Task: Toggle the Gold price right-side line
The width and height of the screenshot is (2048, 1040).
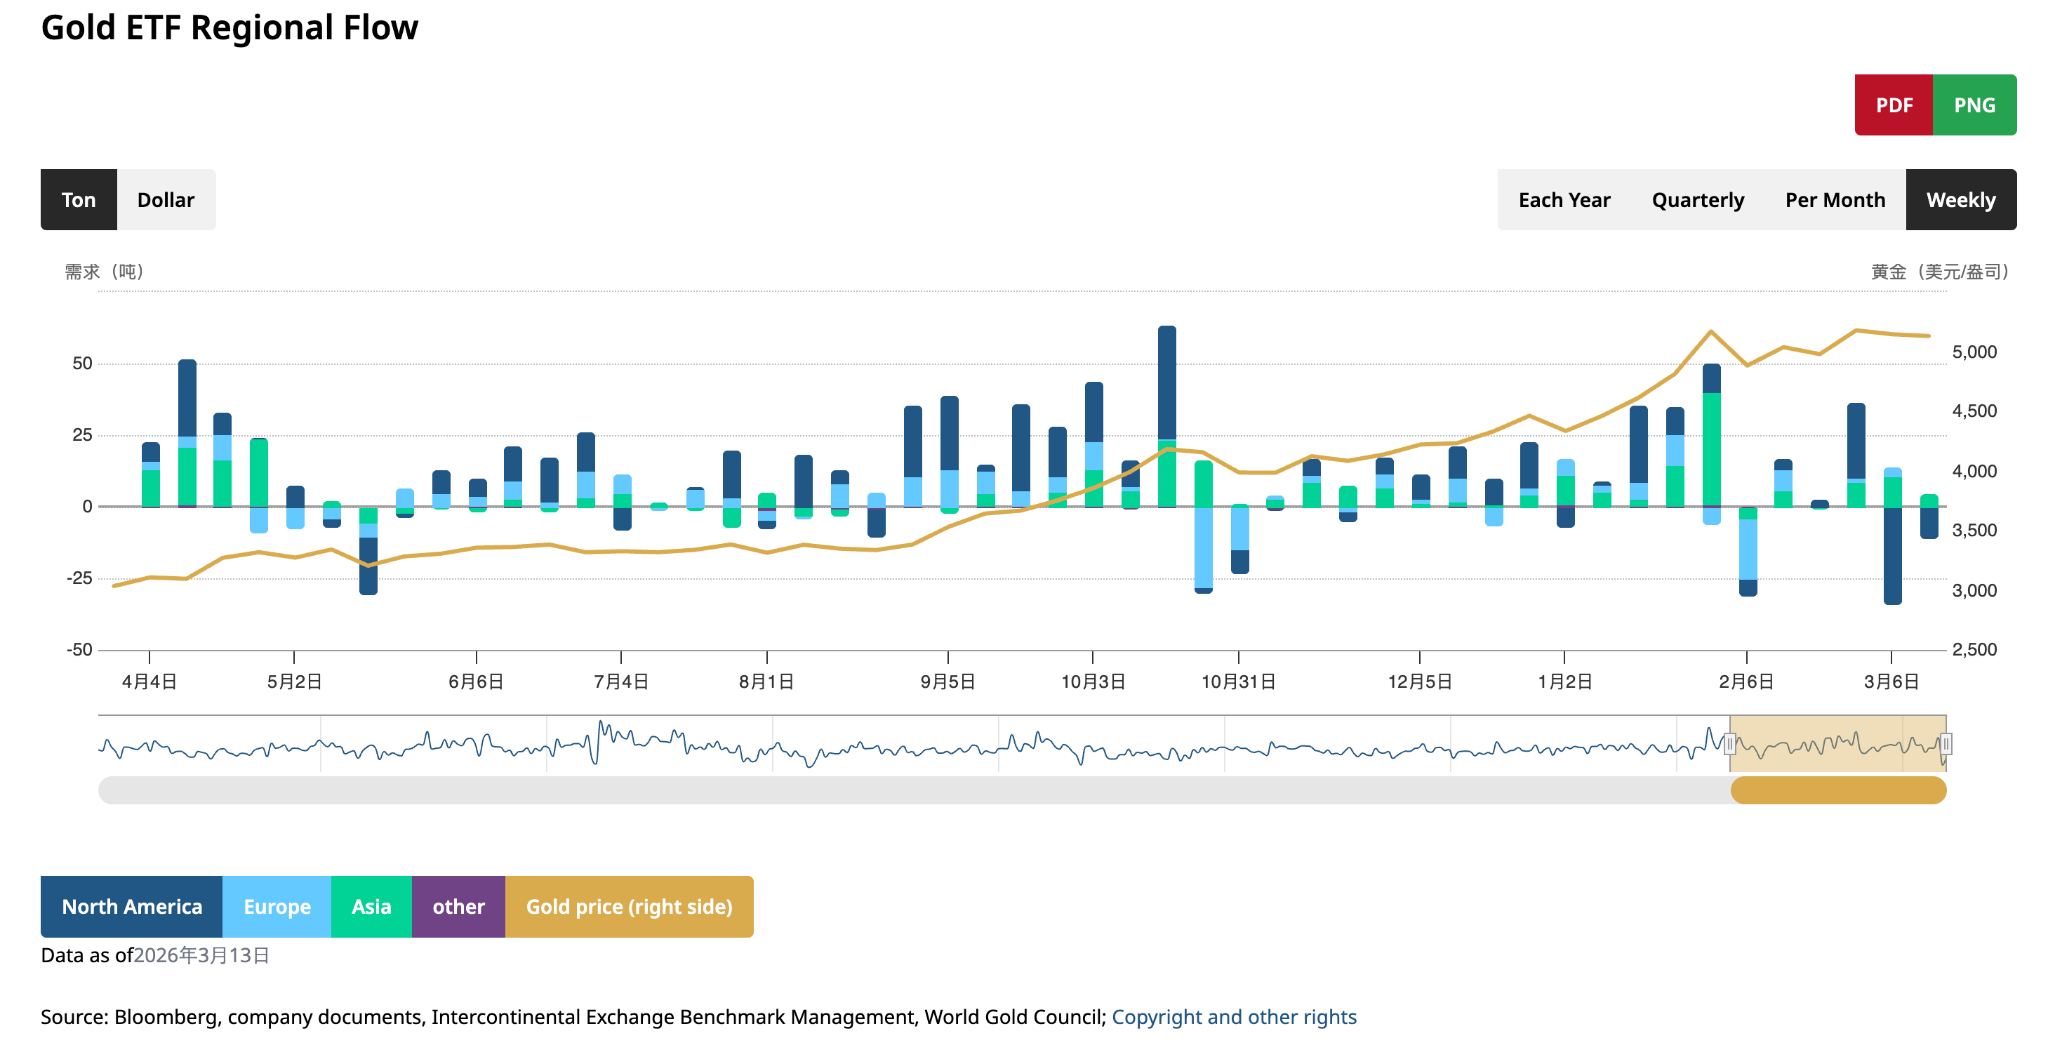Action: coord(630,906)
